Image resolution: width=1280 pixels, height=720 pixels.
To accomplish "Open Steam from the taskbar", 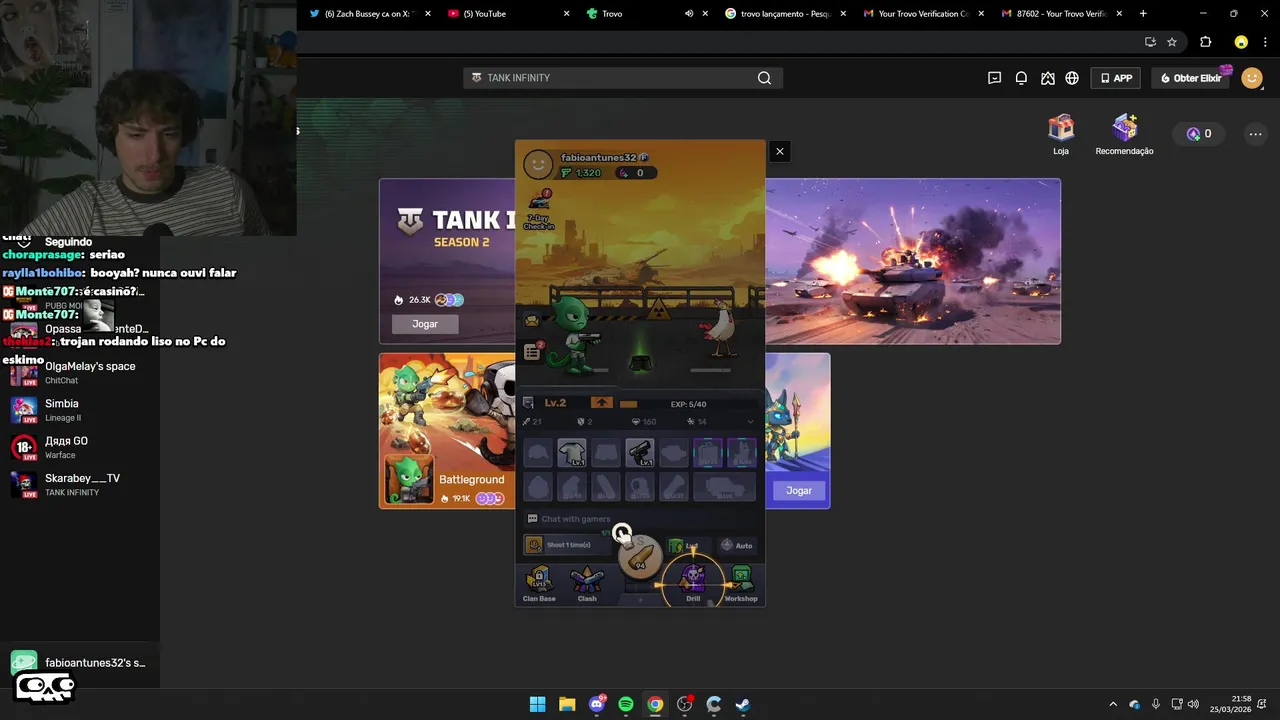I will point(743,704).
